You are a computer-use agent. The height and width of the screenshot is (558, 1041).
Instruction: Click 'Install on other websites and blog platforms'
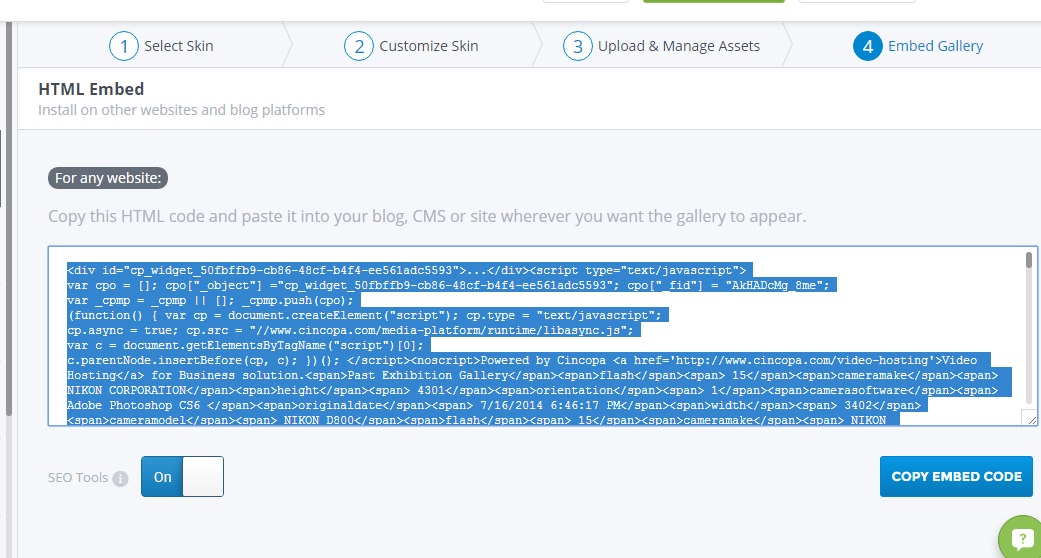point(181,110)
